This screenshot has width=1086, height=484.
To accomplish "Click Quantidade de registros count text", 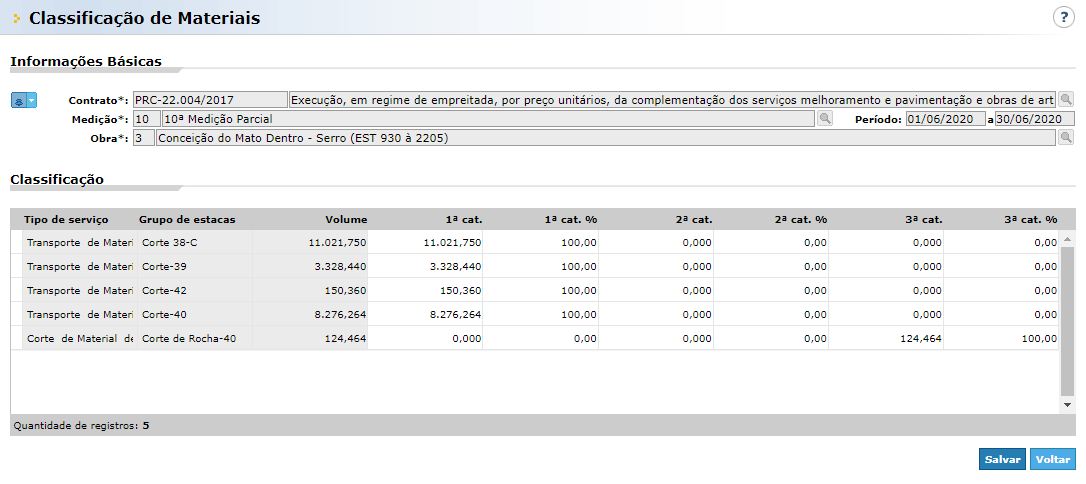I will [x=81, y=425].
